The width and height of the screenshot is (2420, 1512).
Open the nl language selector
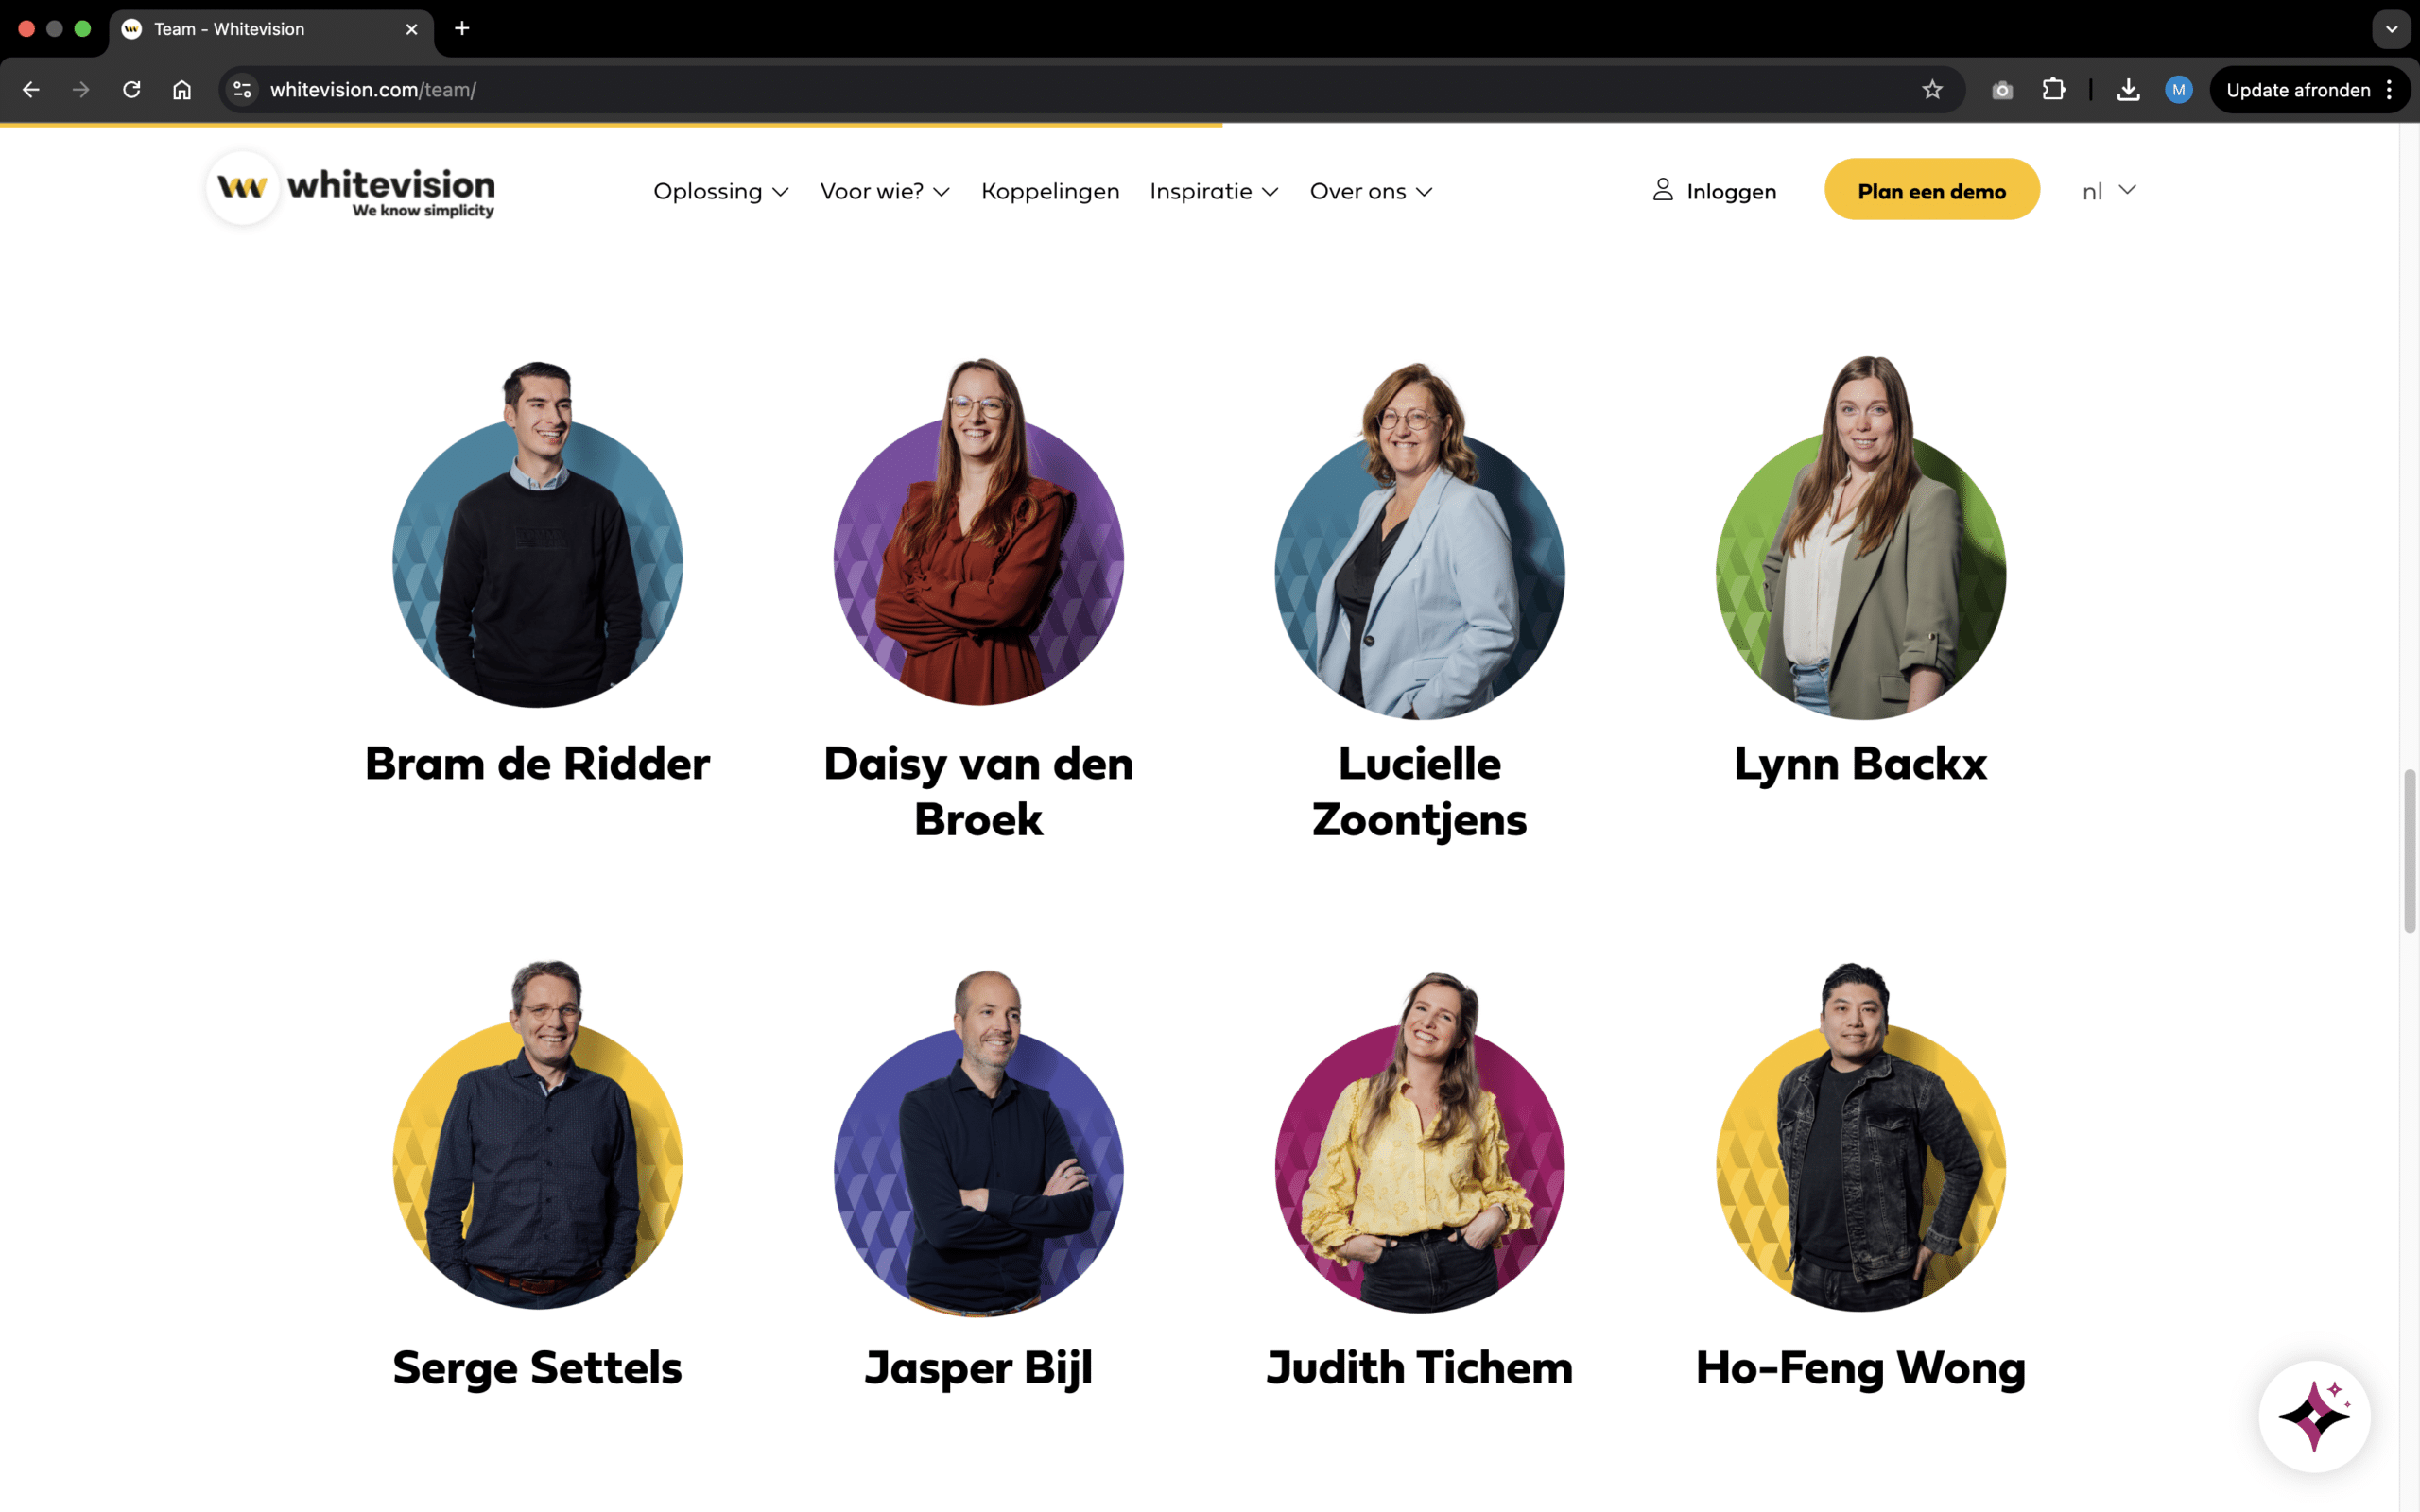tap(2110, 191)
